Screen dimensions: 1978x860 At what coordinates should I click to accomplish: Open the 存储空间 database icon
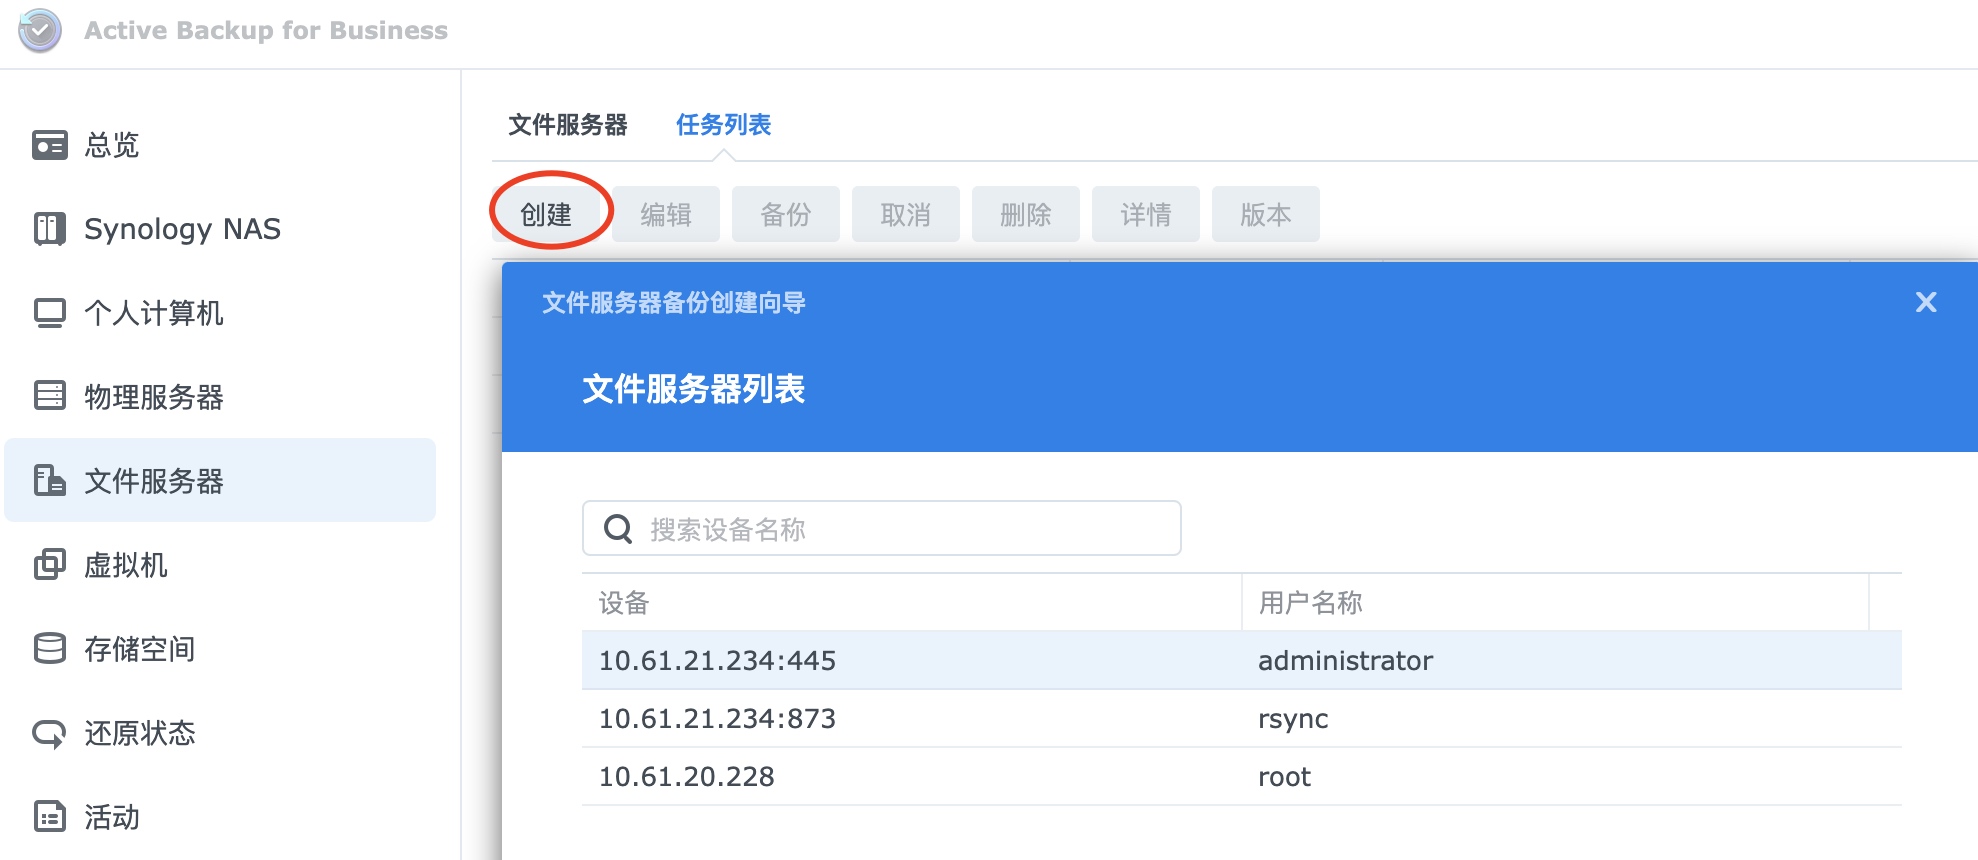(50, 648)
